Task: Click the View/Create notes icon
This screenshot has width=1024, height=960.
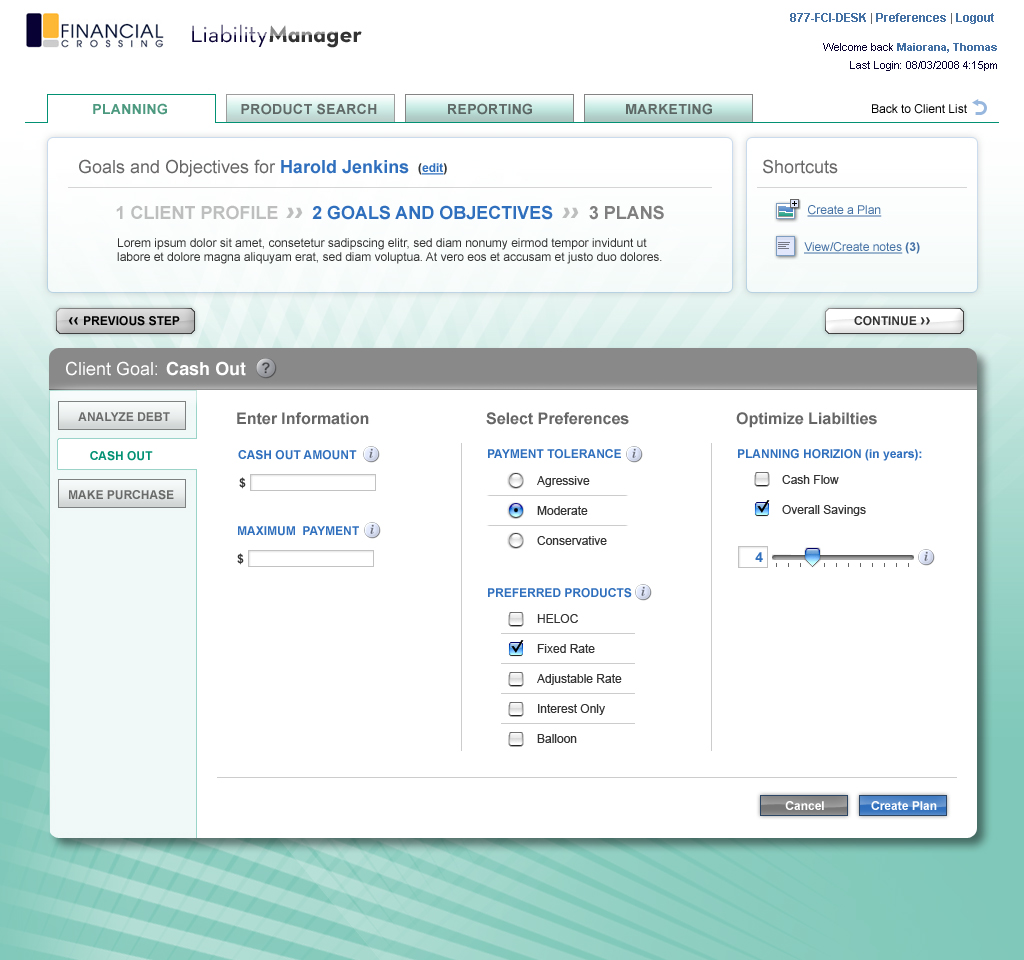Action: [x=786, y=246]
